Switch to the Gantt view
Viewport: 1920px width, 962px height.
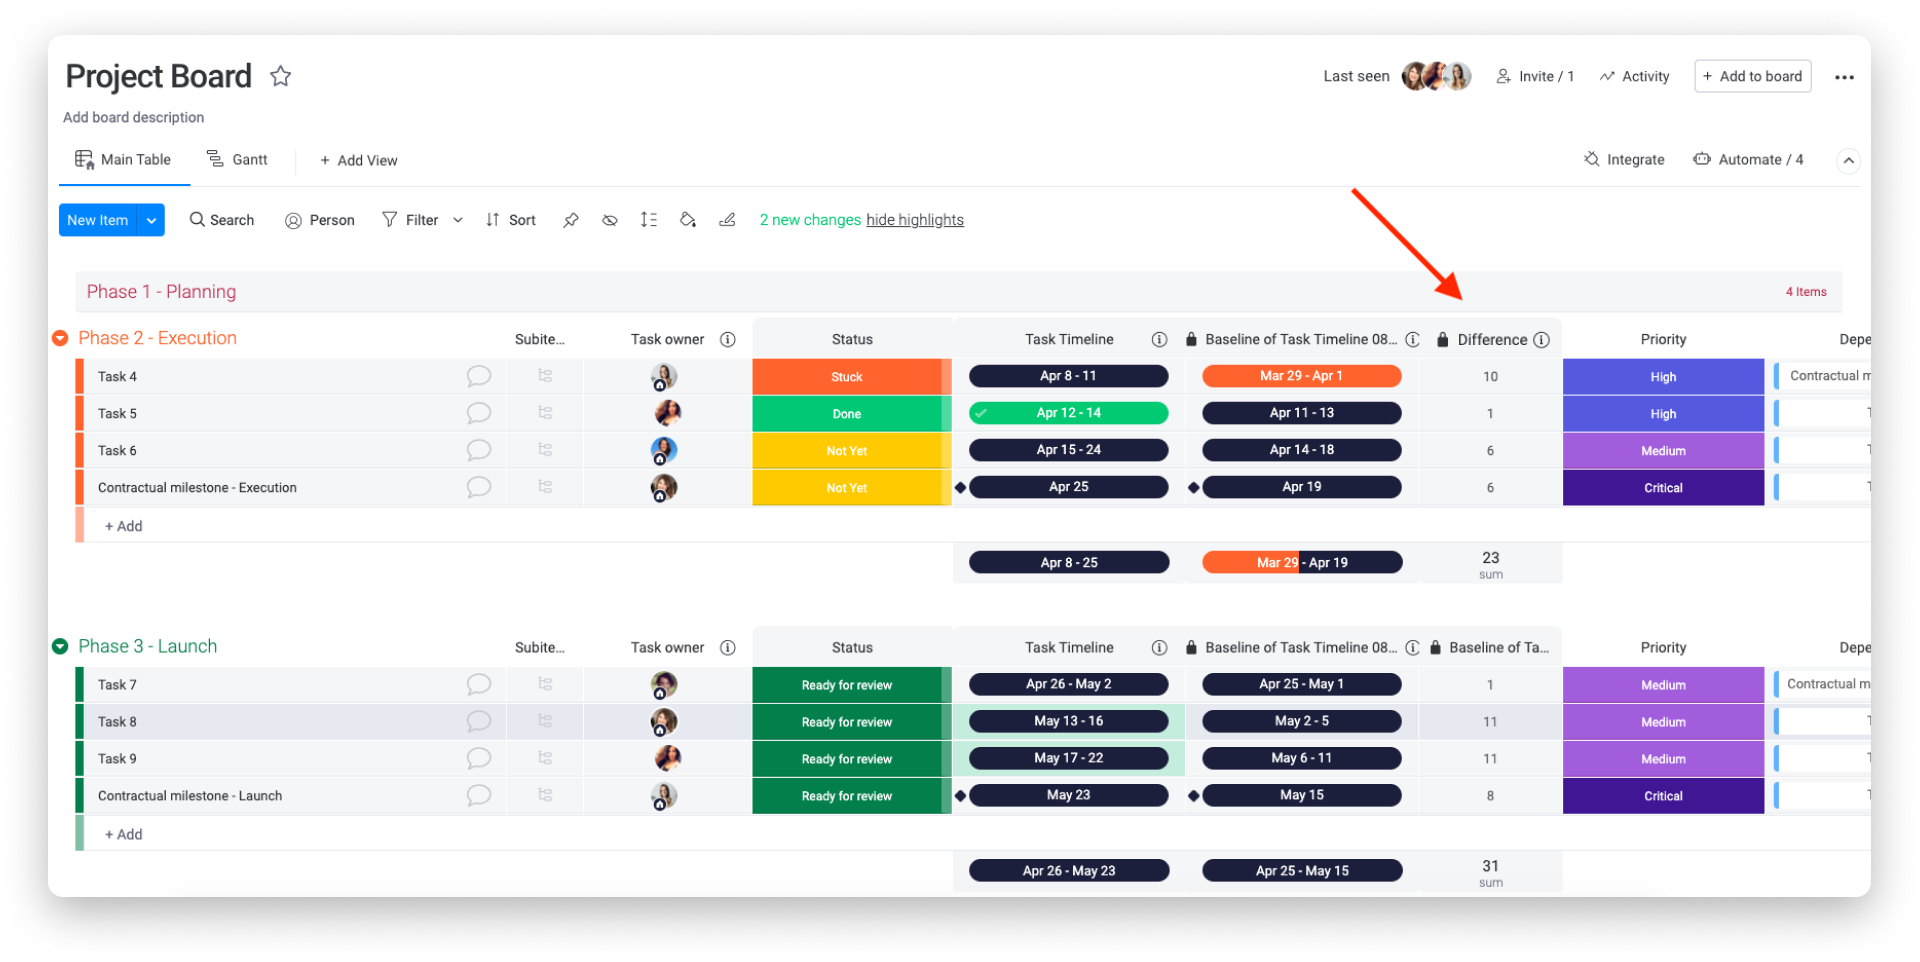(x=237, y=159)
